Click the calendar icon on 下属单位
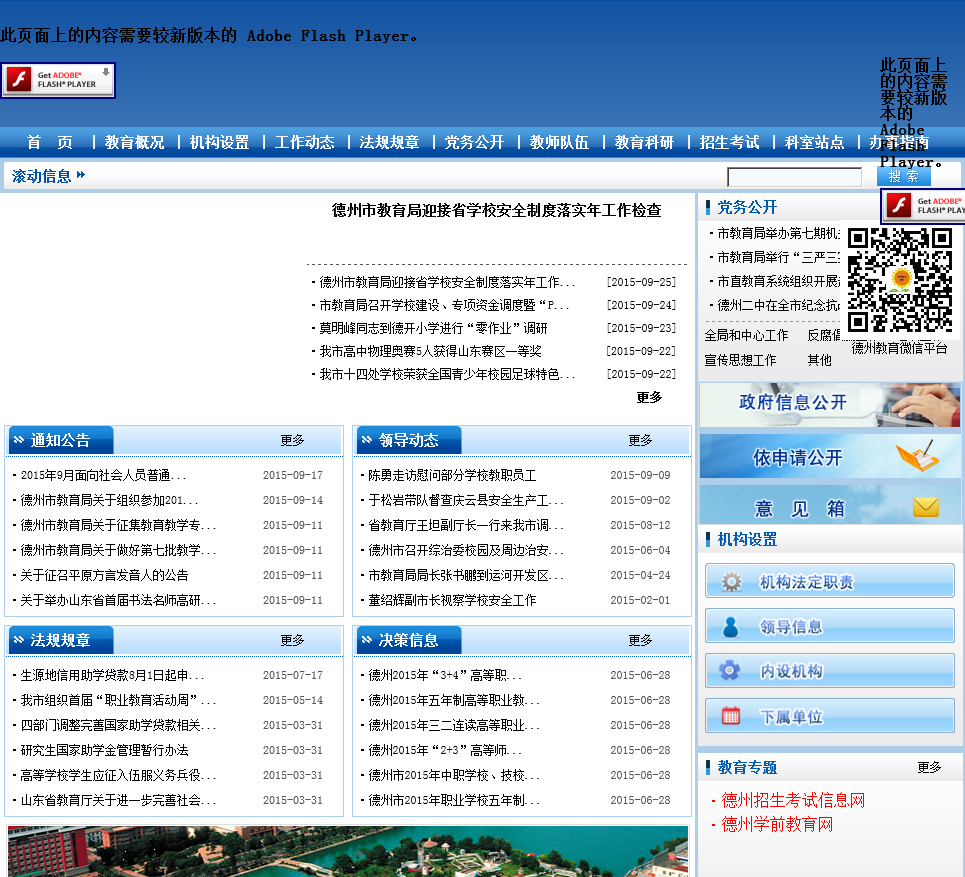 point(731,716)
